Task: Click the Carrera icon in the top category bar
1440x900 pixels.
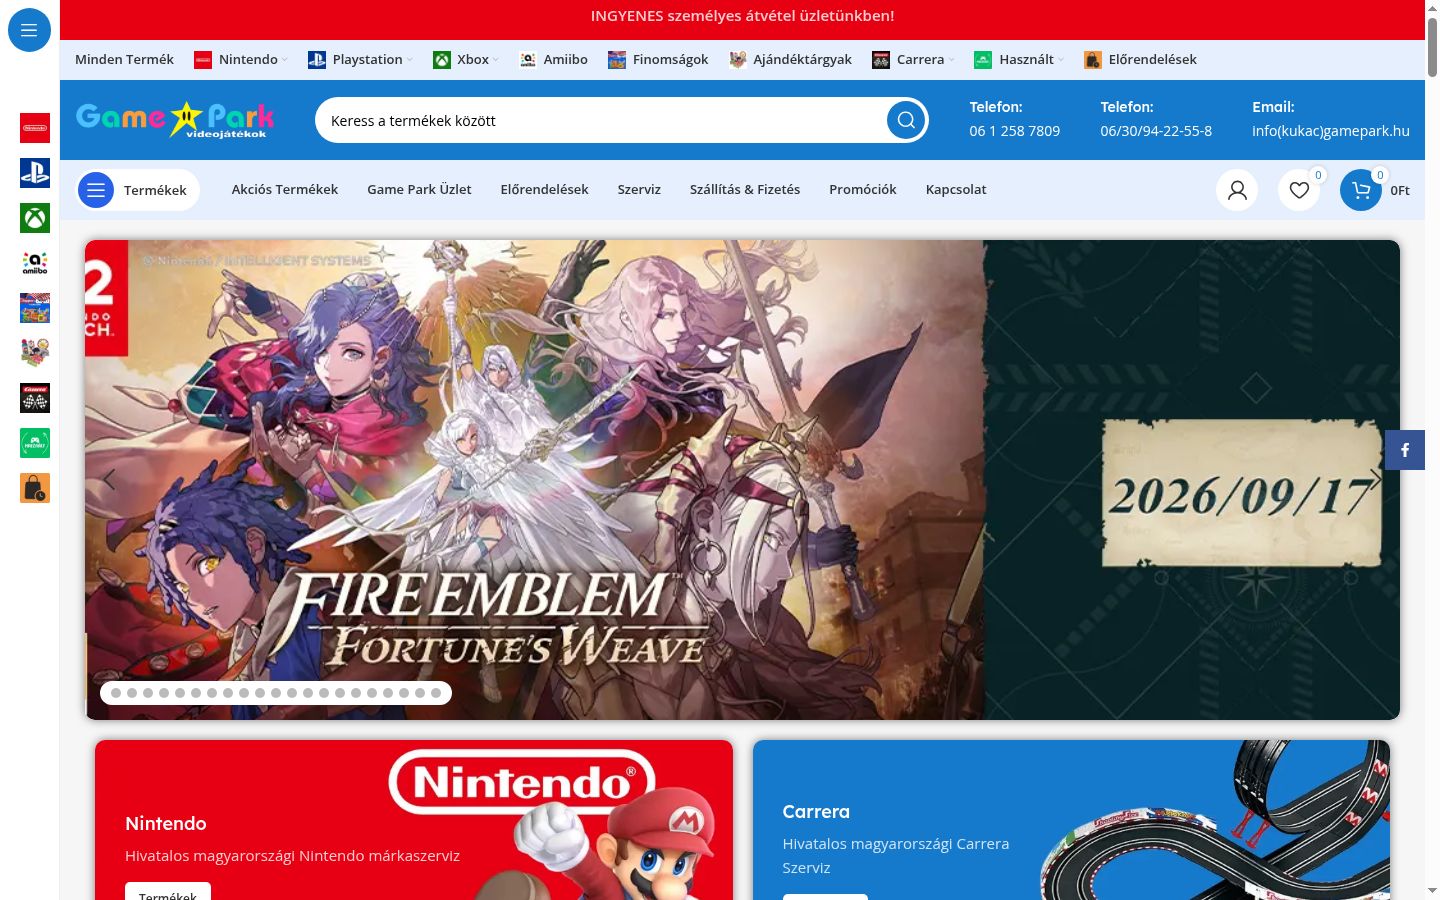Action: coord(881,60)
